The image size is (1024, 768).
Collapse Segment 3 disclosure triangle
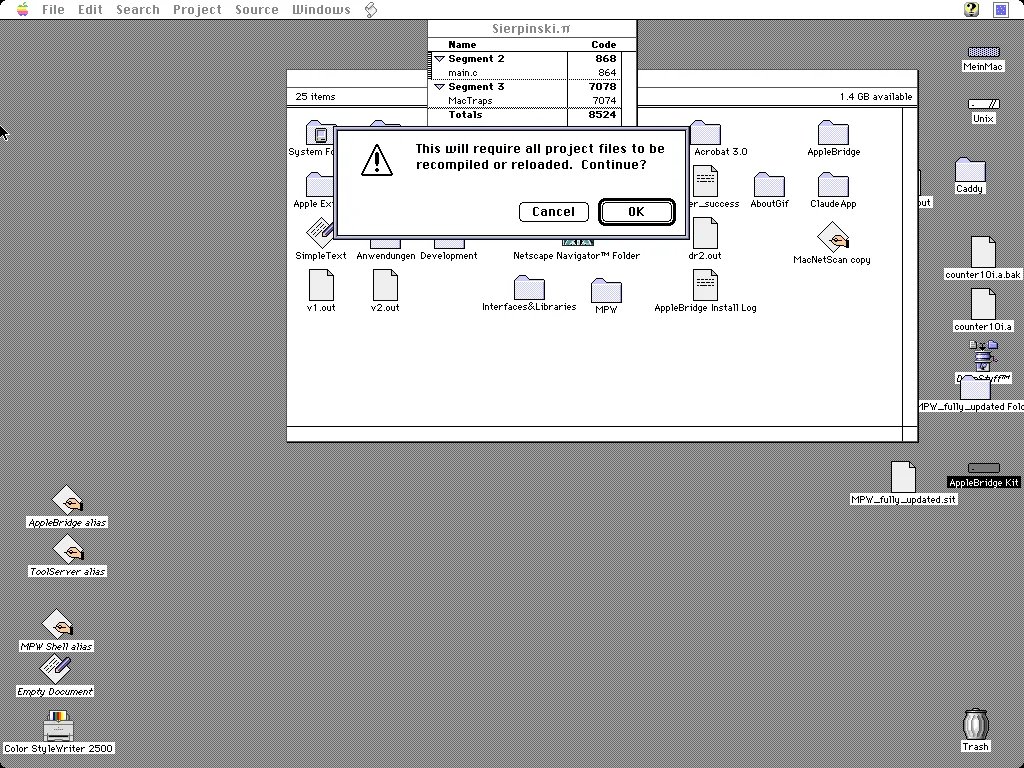440,87
